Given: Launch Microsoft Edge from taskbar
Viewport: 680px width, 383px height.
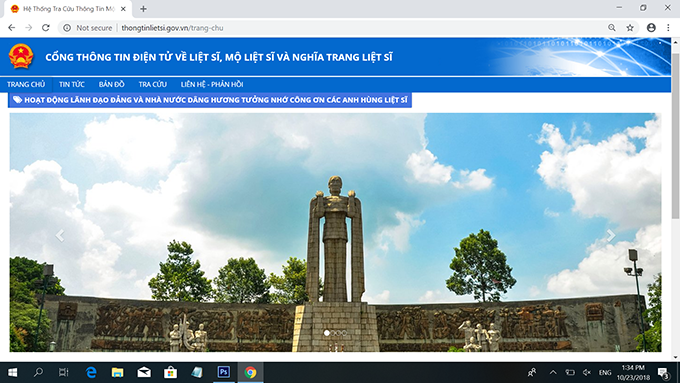Looking at the screenshot, I should pos(91,372).
